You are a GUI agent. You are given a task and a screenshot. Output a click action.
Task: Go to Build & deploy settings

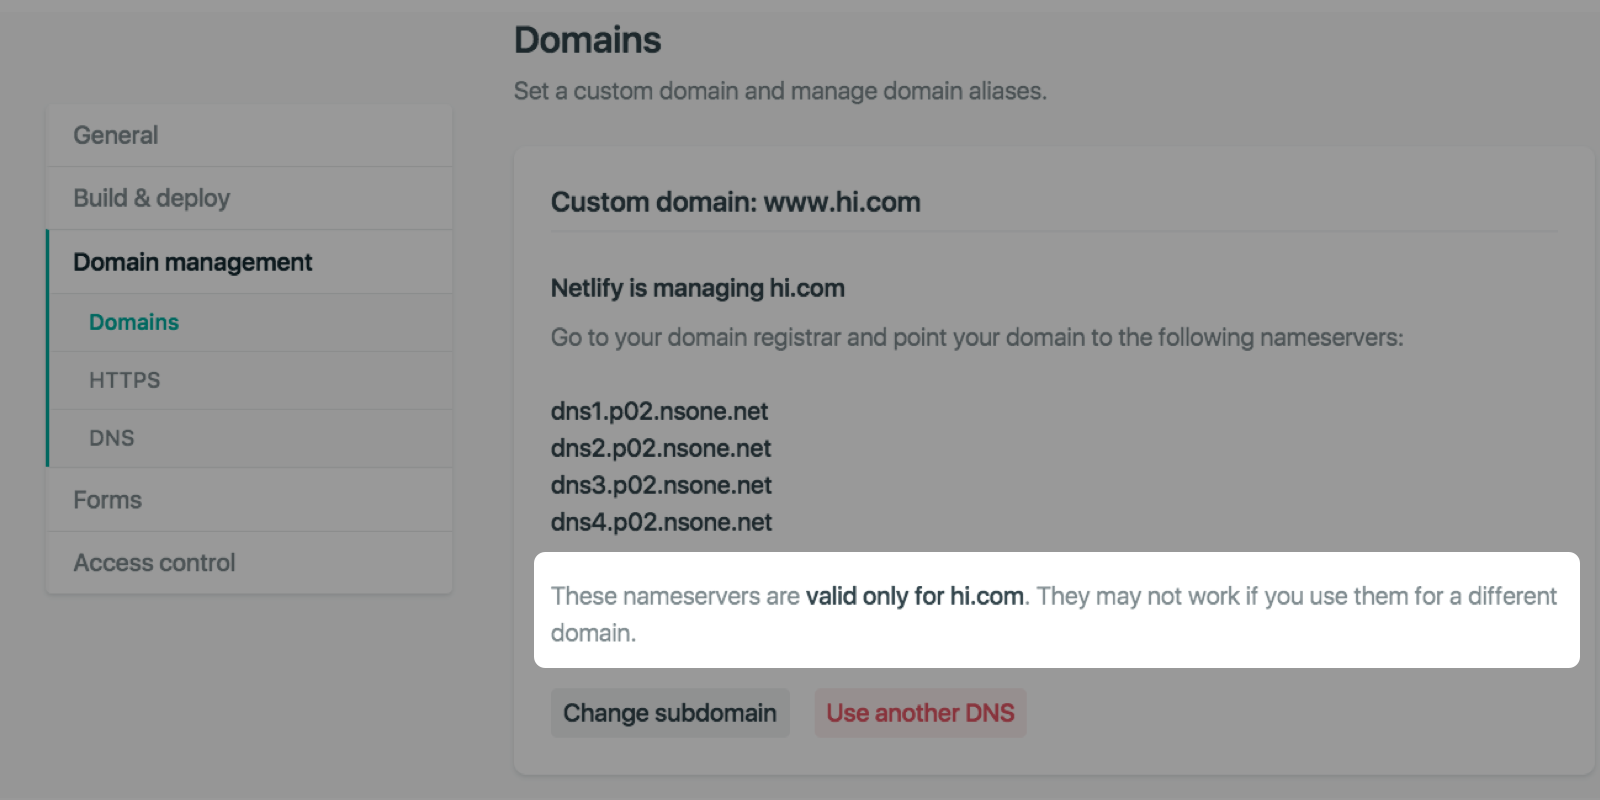(x=151, y=198)
